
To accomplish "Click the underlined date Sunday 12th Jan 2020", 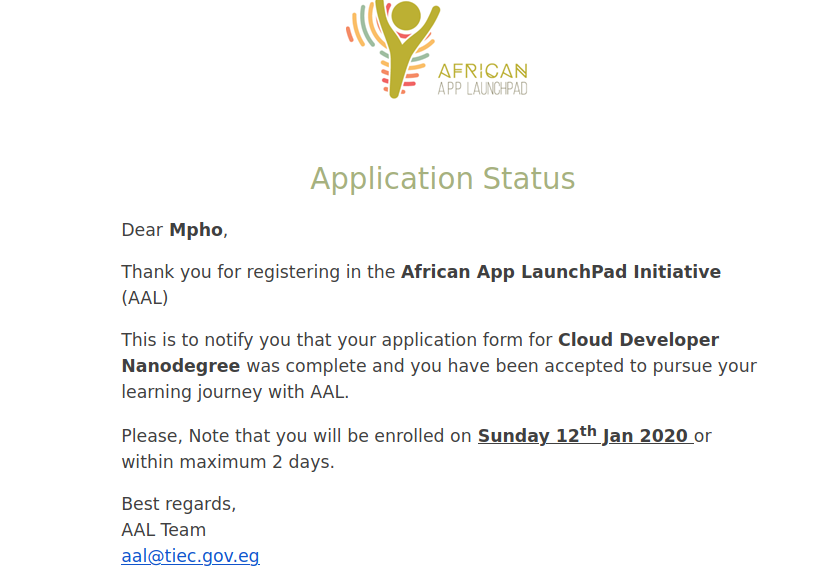I will pos(585,435).
